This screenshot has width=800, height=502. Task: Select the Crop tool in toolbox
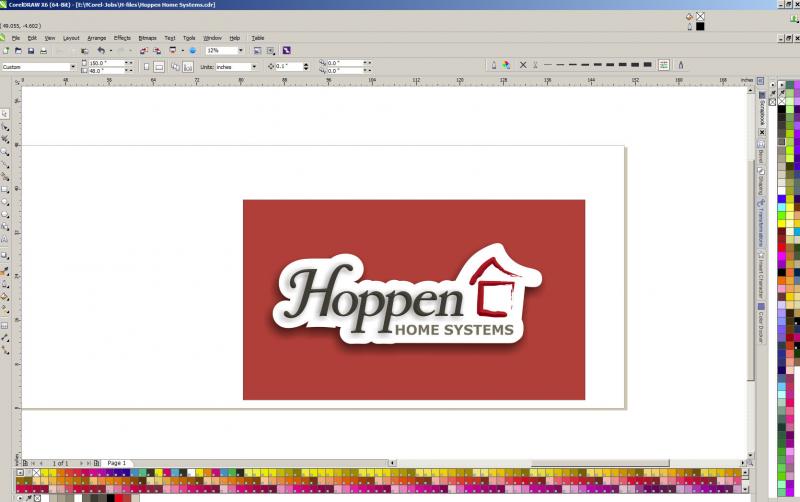point(5,139)
